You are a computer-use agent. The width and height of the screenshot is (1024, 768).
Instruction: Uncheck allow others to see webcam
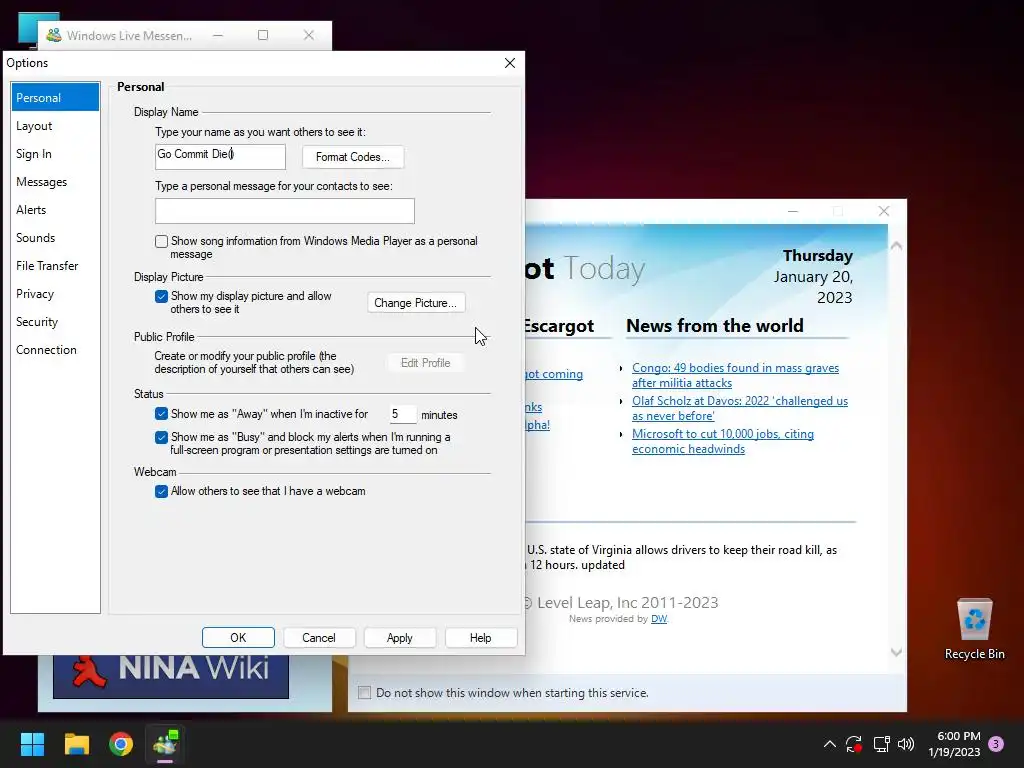pos(161,491)
